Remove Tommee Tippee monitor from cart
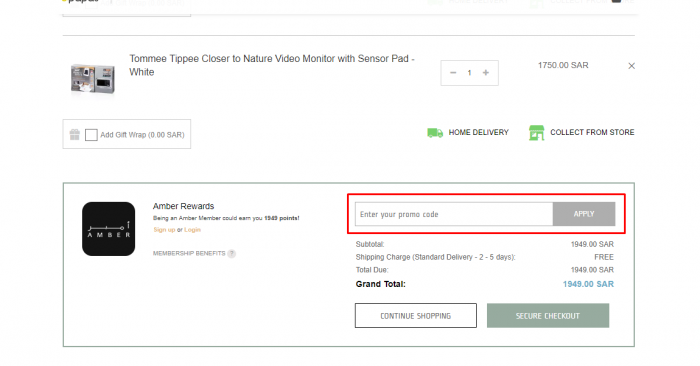This screenshot has width=700, height=366. (631, 66)
